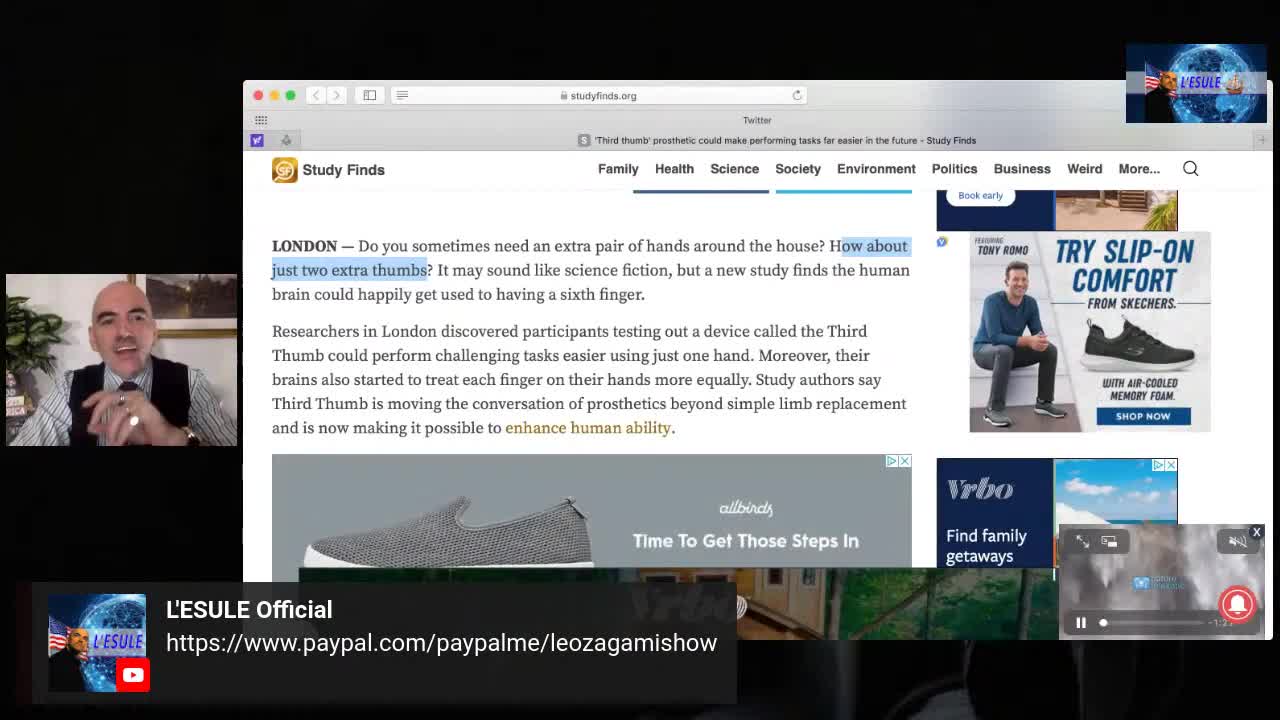Select the second pinned tab icon
Screen dimensions: 1280x720
[x=286, y=140]
